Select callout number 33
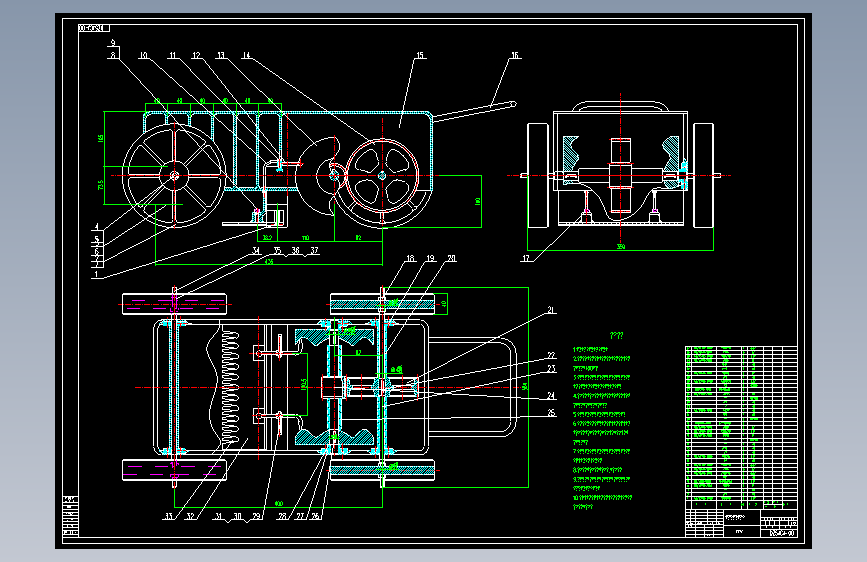Screen dimensions: 867x562 tap(168, 516)
